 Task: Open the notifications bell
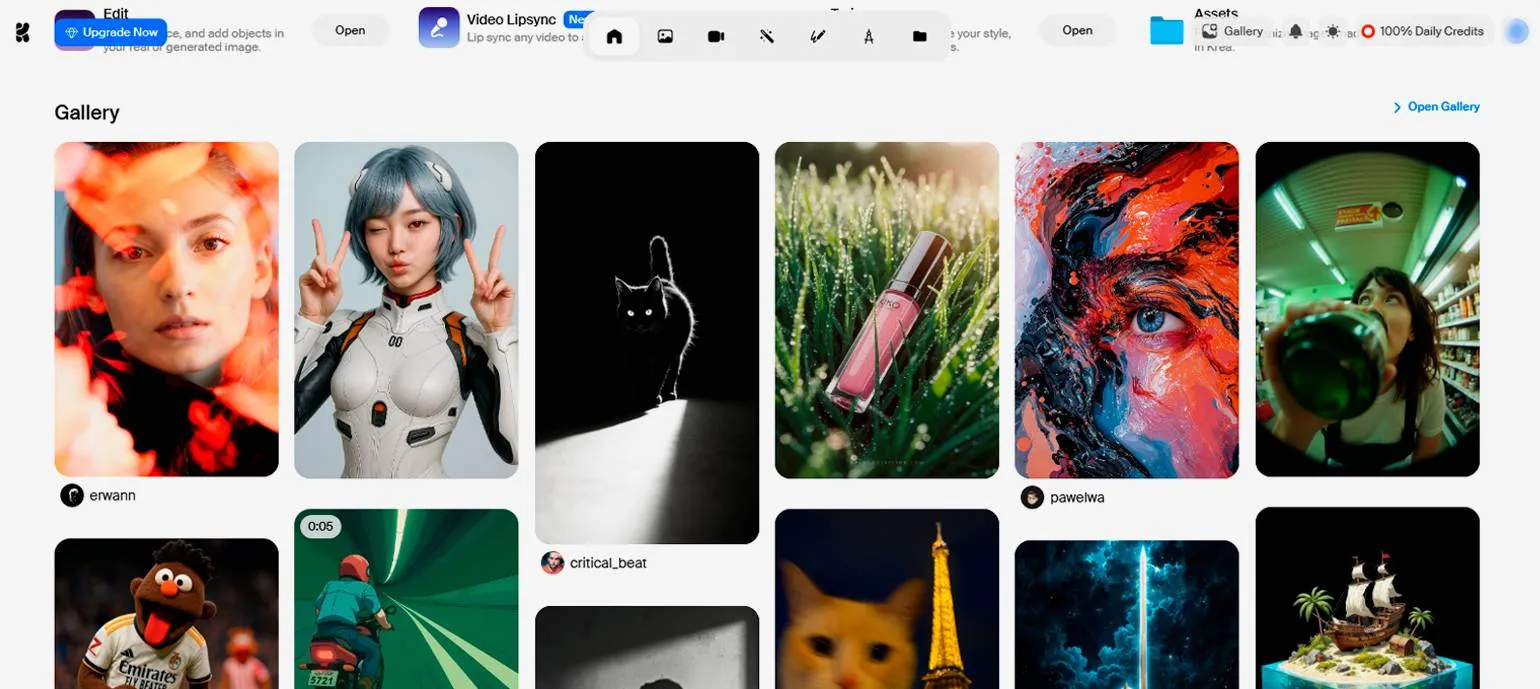coord(1296,32)
